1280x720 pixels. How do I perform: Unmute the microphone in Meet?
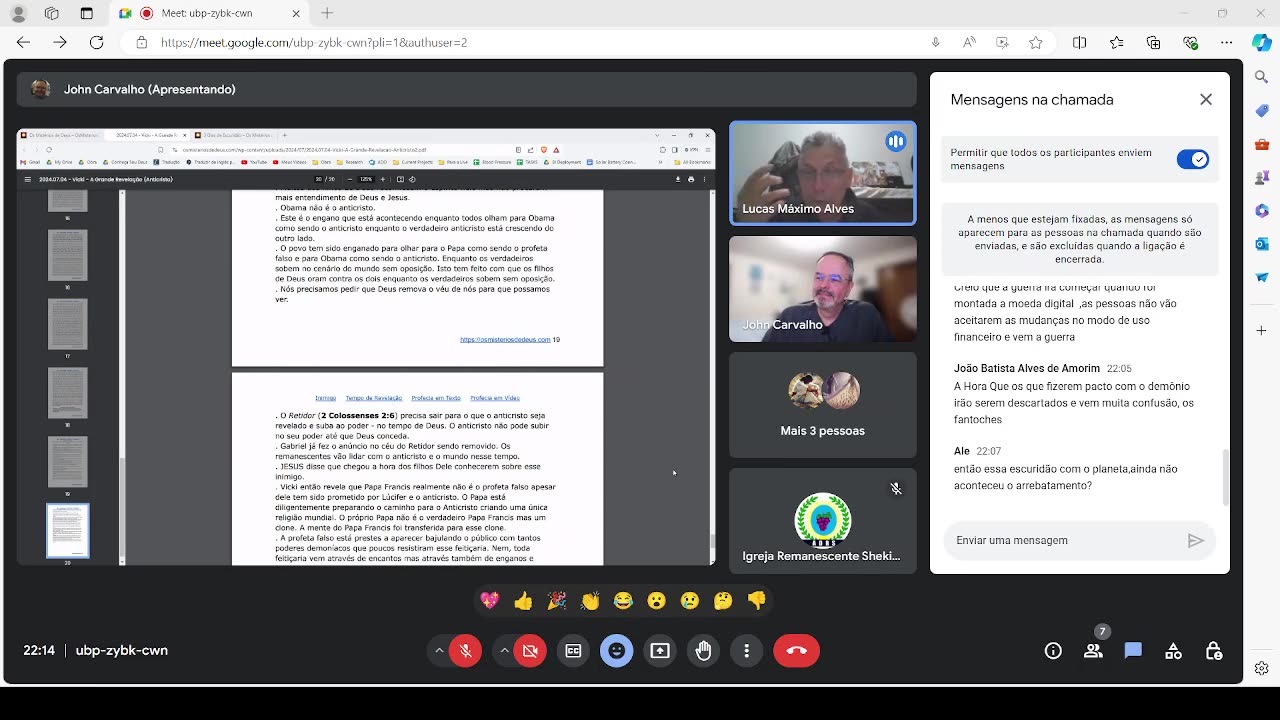pos(465,651)
